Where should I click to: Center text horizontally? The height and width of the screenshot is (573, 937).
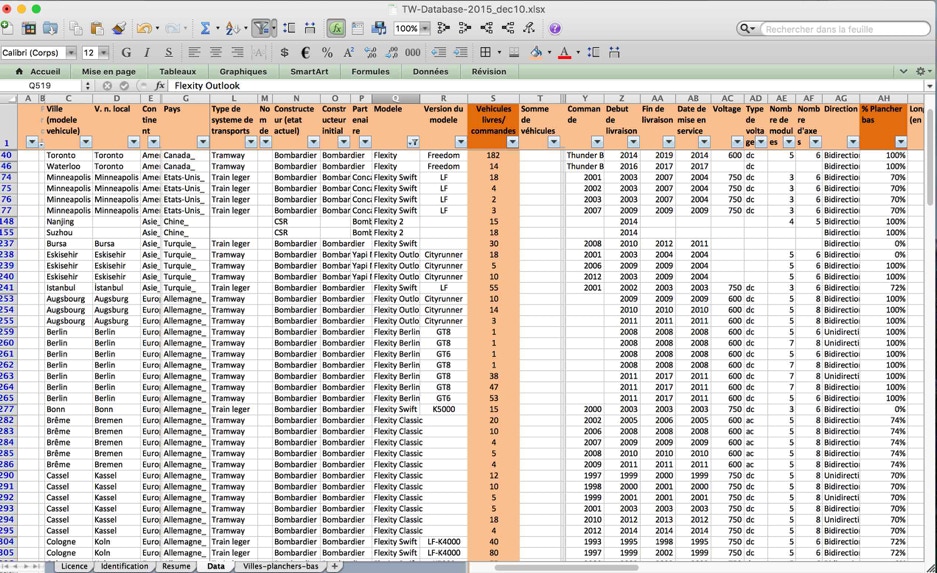(x=216, y=53)
